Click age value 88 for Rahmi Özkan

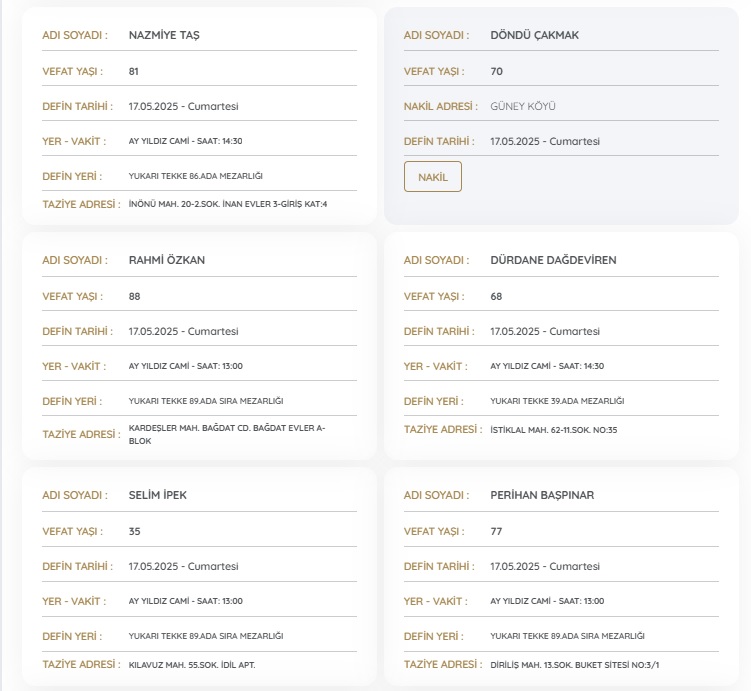[135, 296]
